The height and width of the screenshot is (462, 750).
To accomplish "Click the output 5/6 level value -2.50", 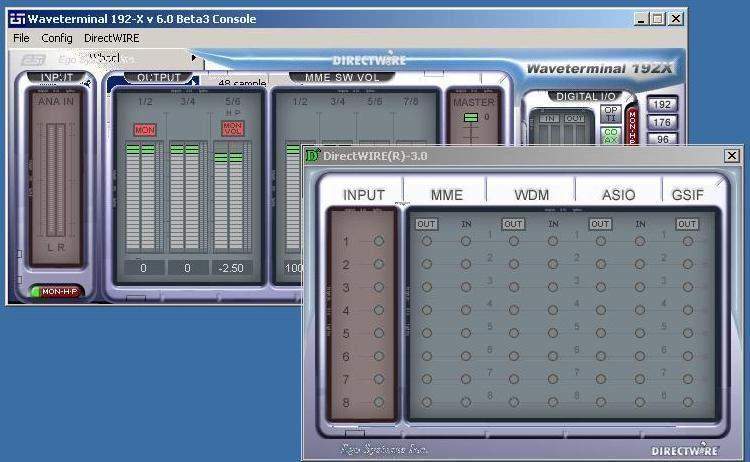I will pos(232,269).
